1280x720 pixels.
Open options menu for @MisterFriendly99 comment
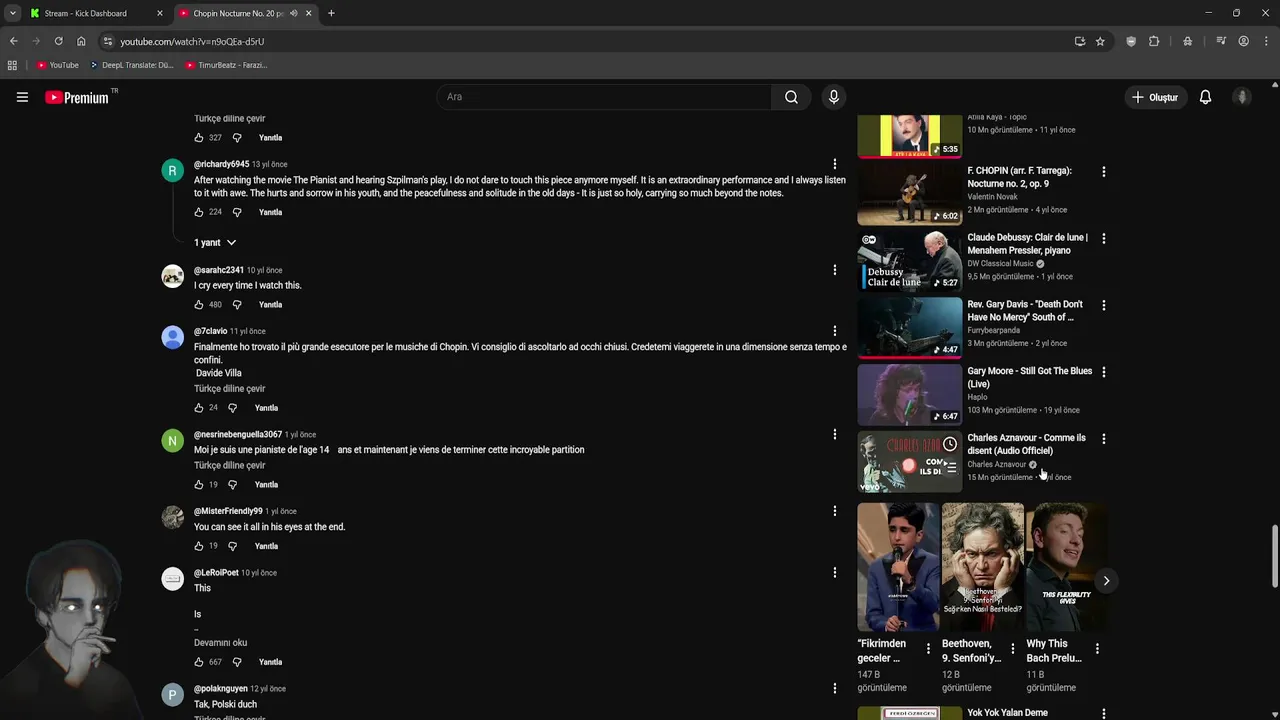pos(835,511)
